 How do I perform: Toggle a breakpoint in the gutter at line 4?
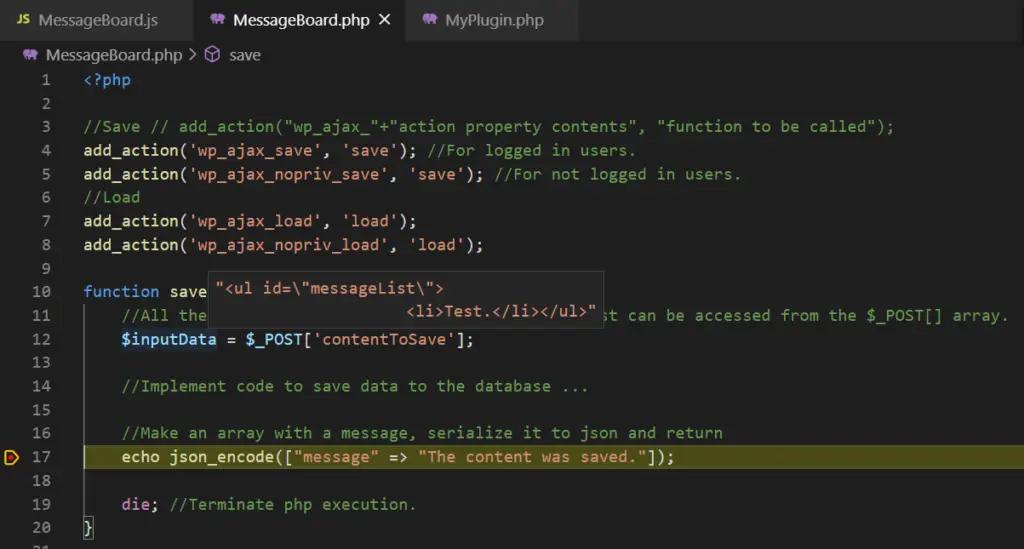pos(12,150)
